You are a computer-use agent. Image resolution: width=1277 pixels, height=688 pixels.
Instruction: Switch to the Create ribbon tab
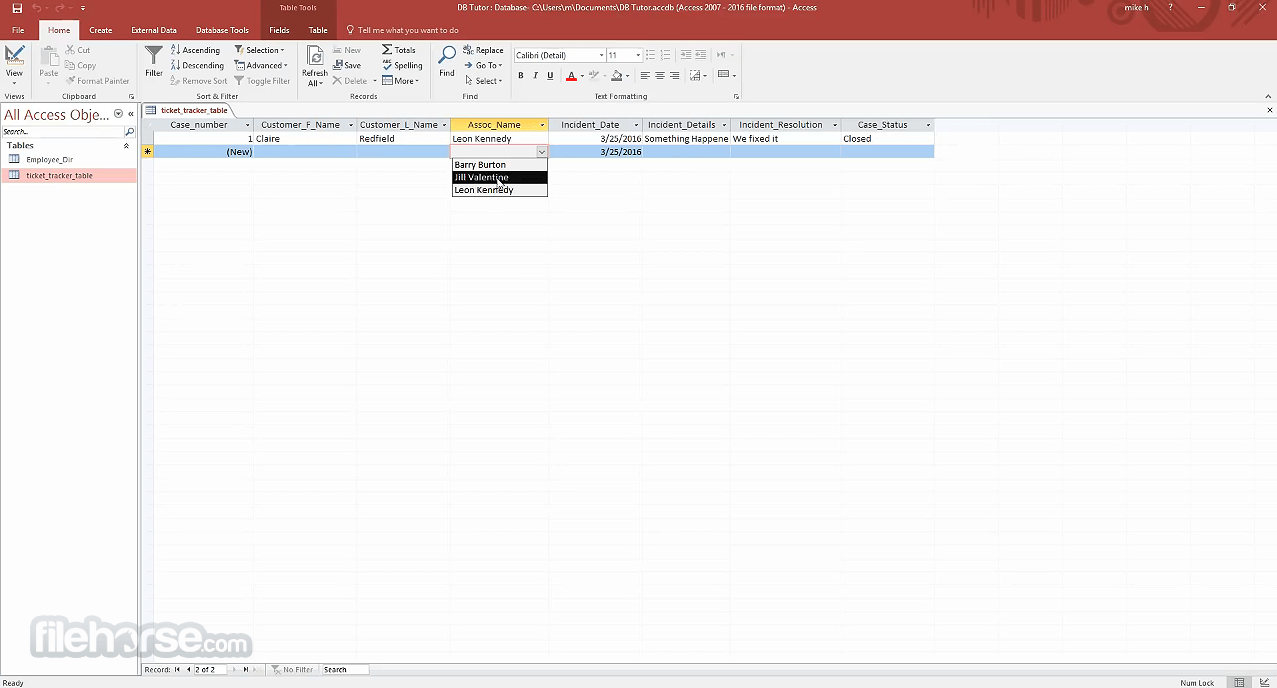pyautogui.click(x=101, y=30)
